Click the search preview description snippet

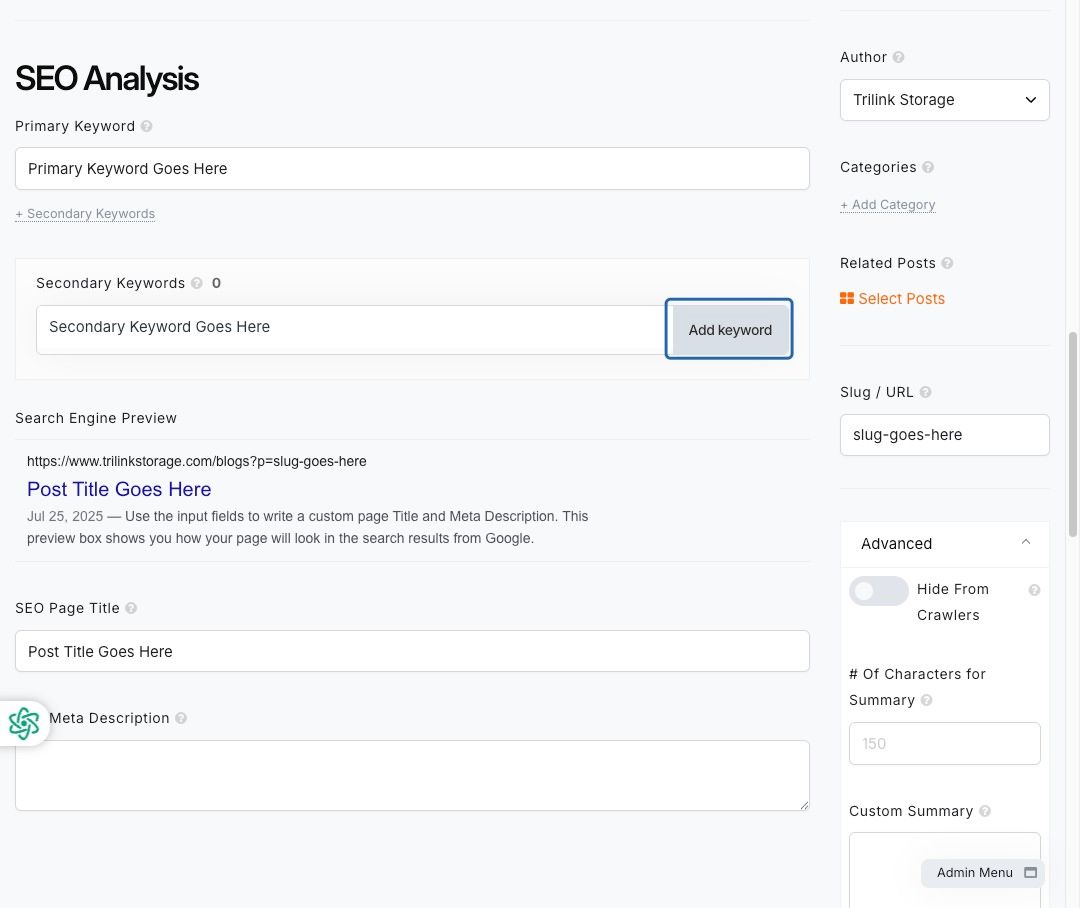click(x=307, y=527)
